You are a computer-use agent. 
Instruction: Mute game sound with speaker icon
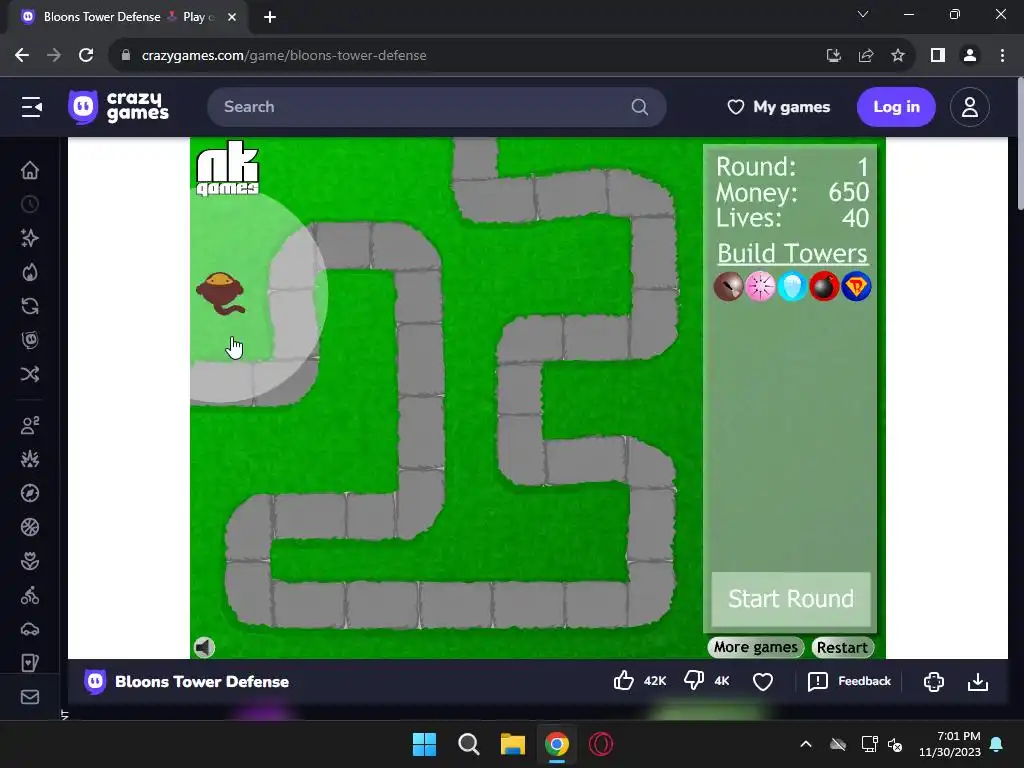pyautogui.click(x=204, y=647)
